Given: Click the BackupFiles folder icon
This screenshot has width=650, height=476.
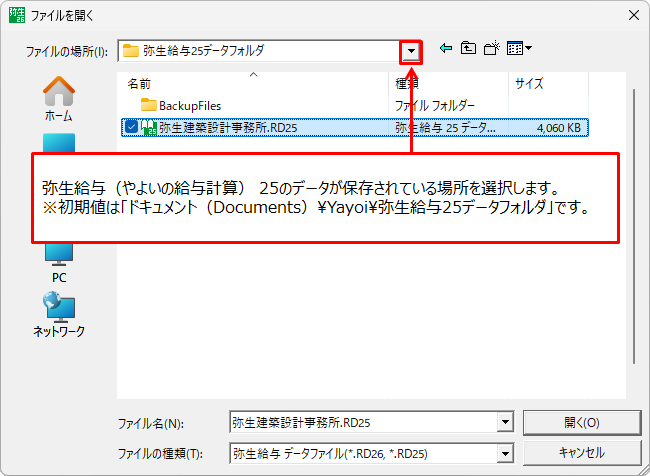Looking at the screenshot, I should [x=149, y=105].
